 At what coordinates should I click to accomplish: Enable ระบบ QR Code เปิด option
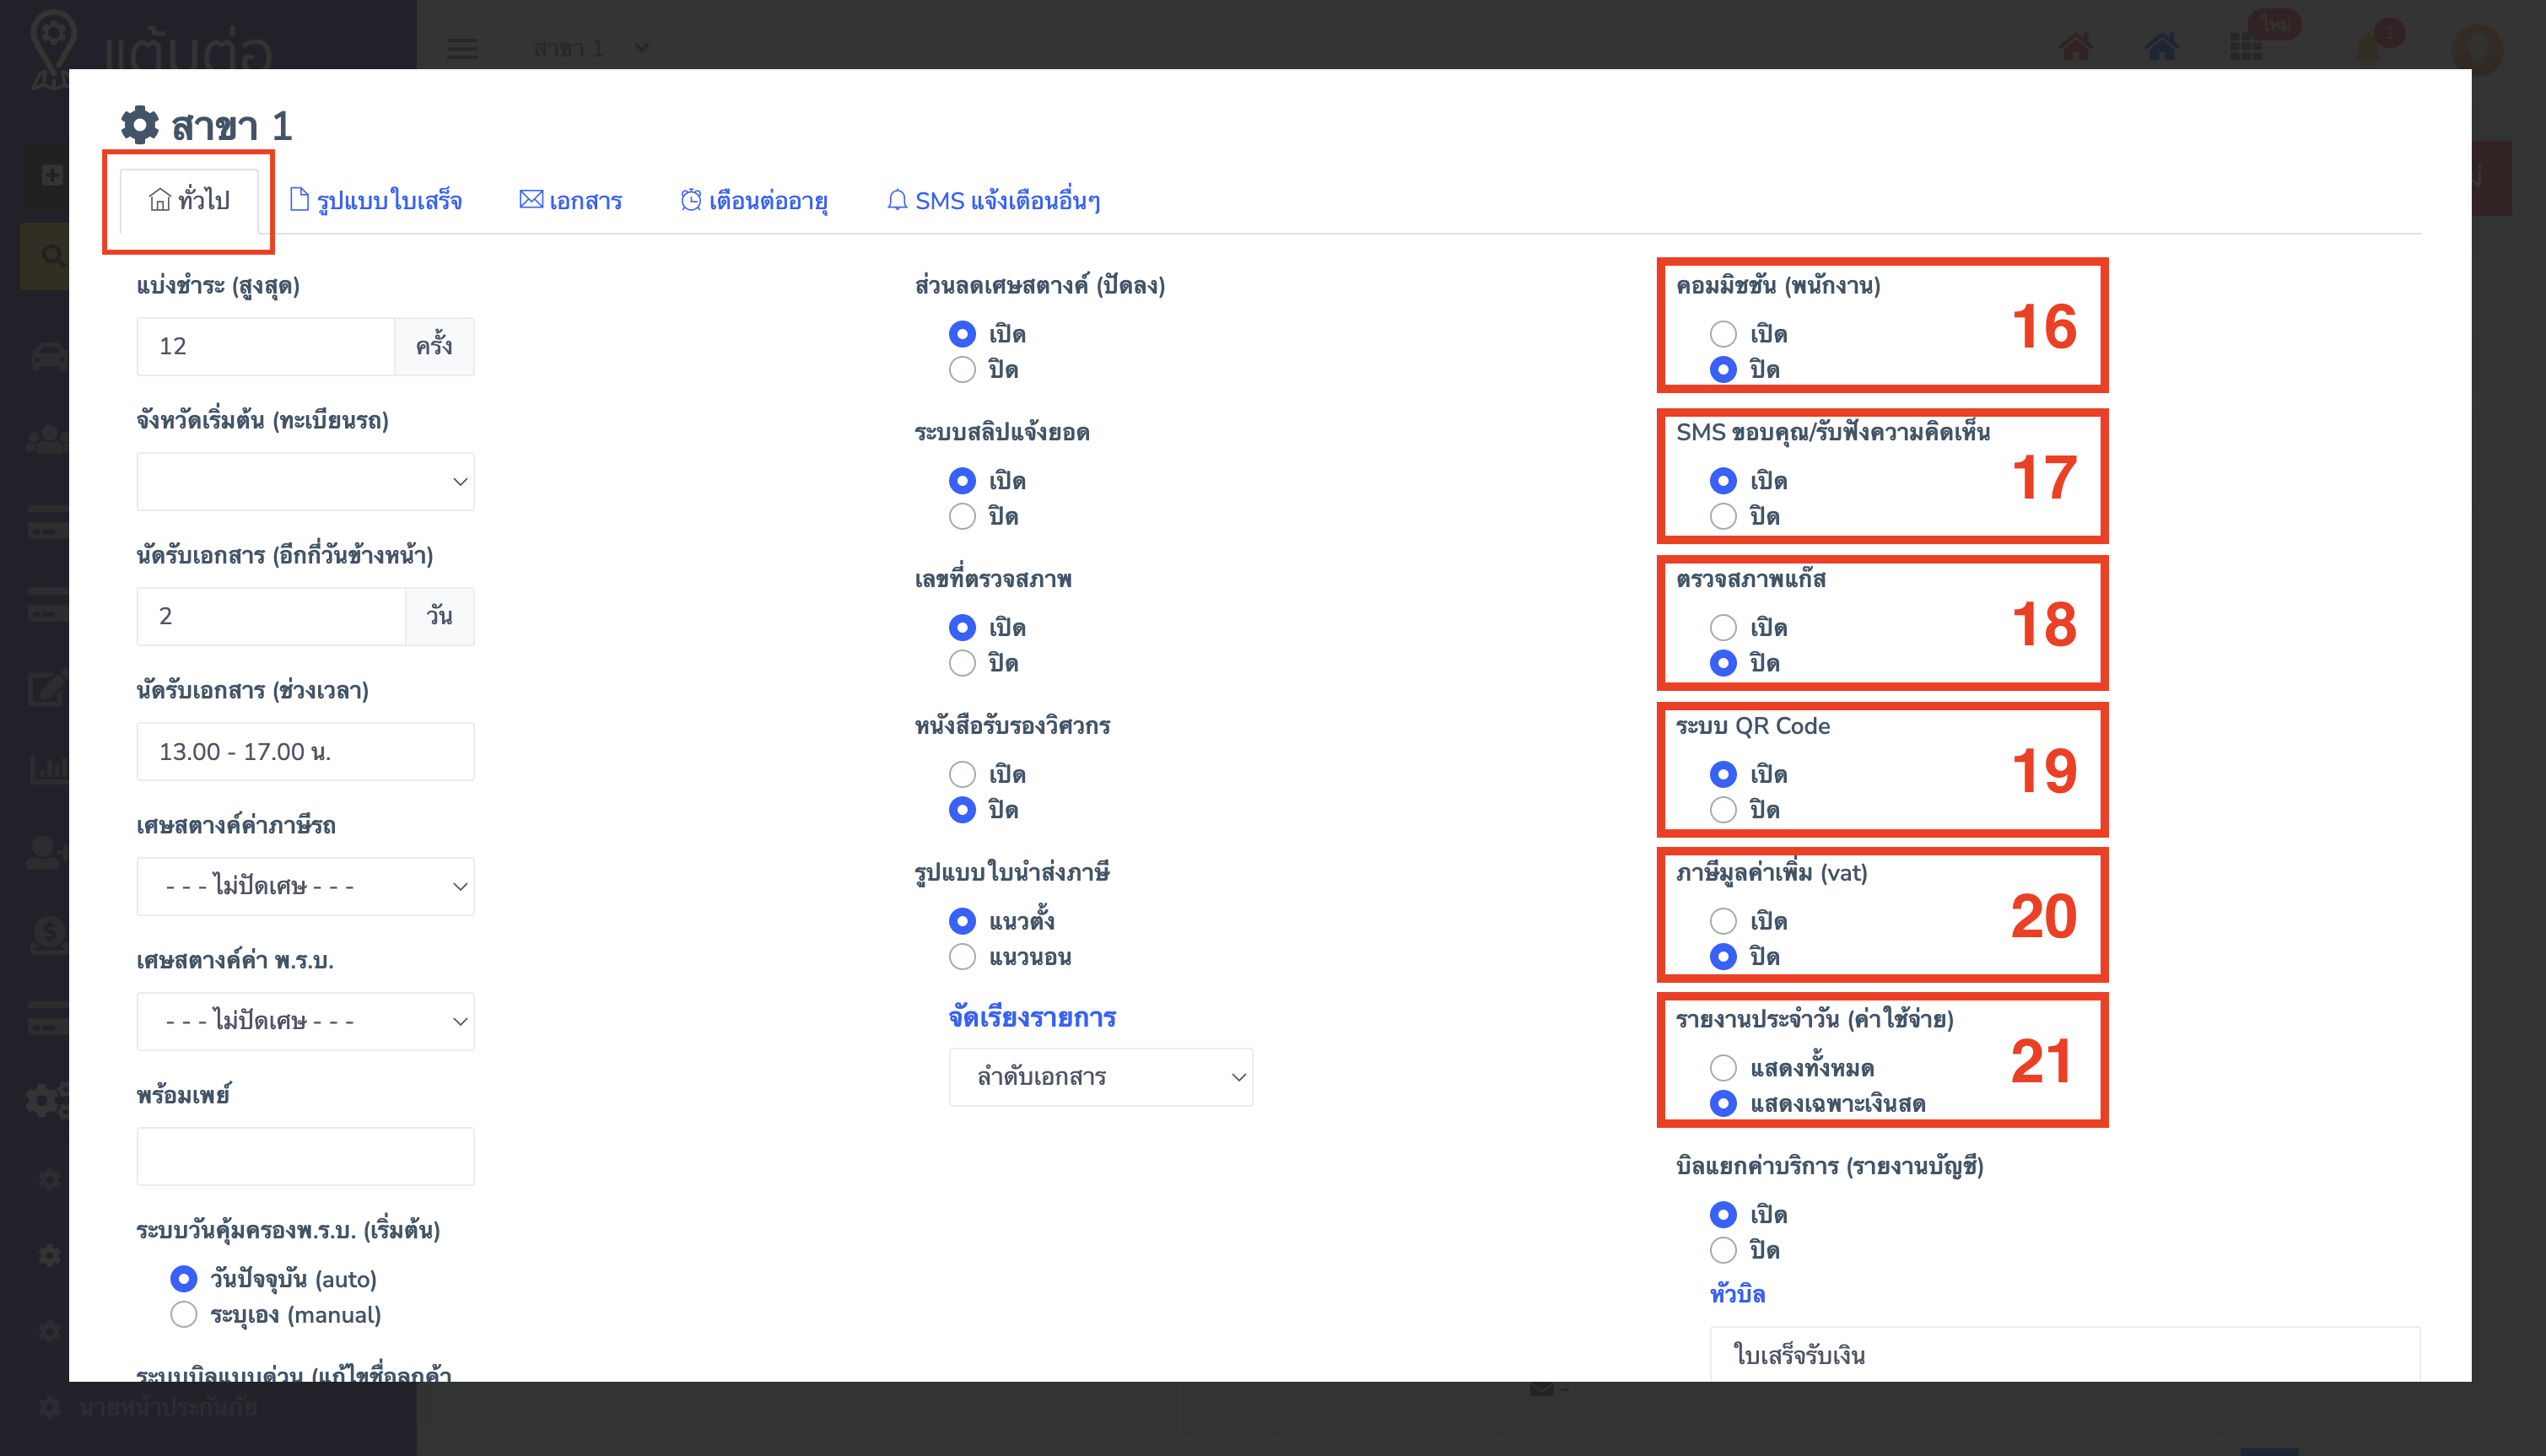pyautogui.click(x=1721, y=774)
